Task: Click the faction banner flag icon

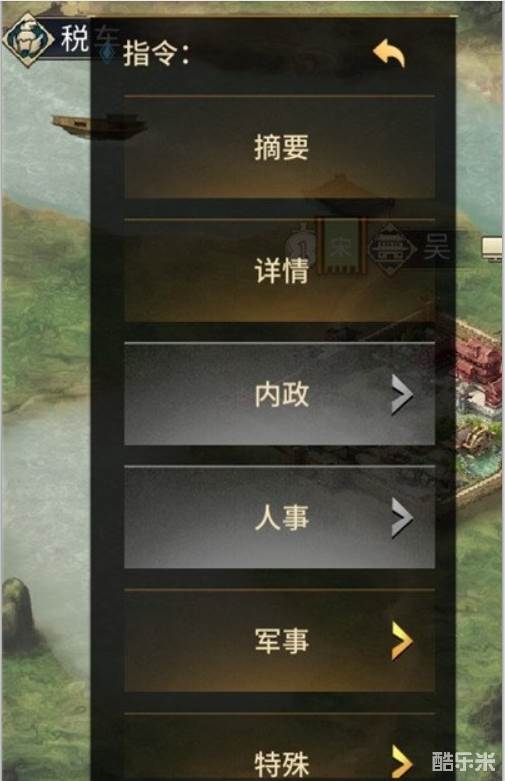Action: click(342, 248)
